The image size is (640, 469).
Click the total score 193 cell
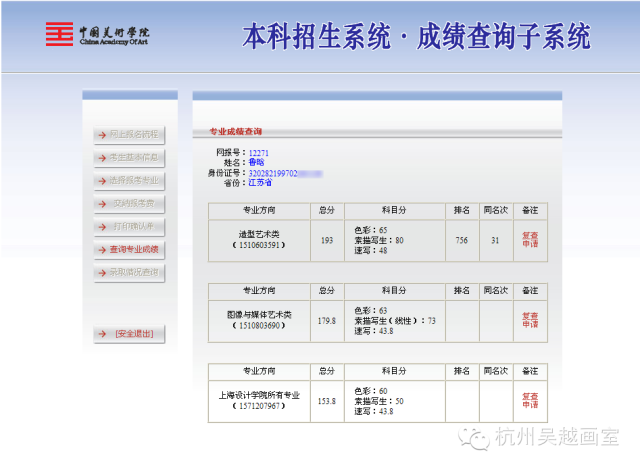pos(327,240)
